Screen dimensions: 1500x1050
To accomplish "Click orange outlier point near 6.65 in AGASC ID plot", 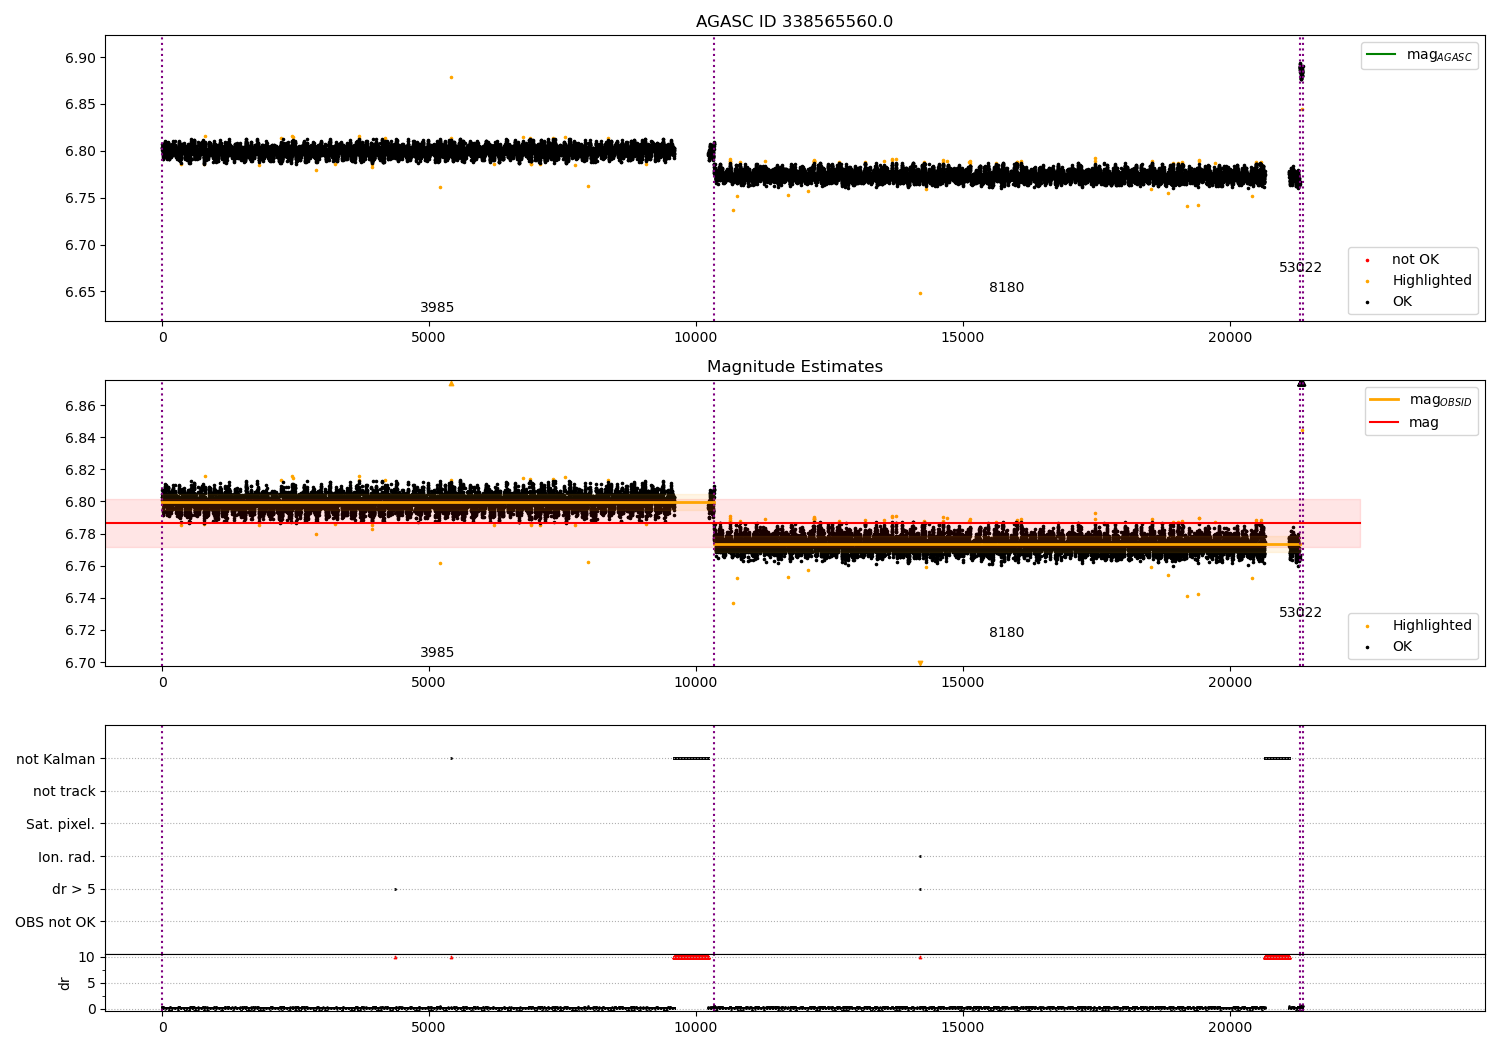I will 920,293.
